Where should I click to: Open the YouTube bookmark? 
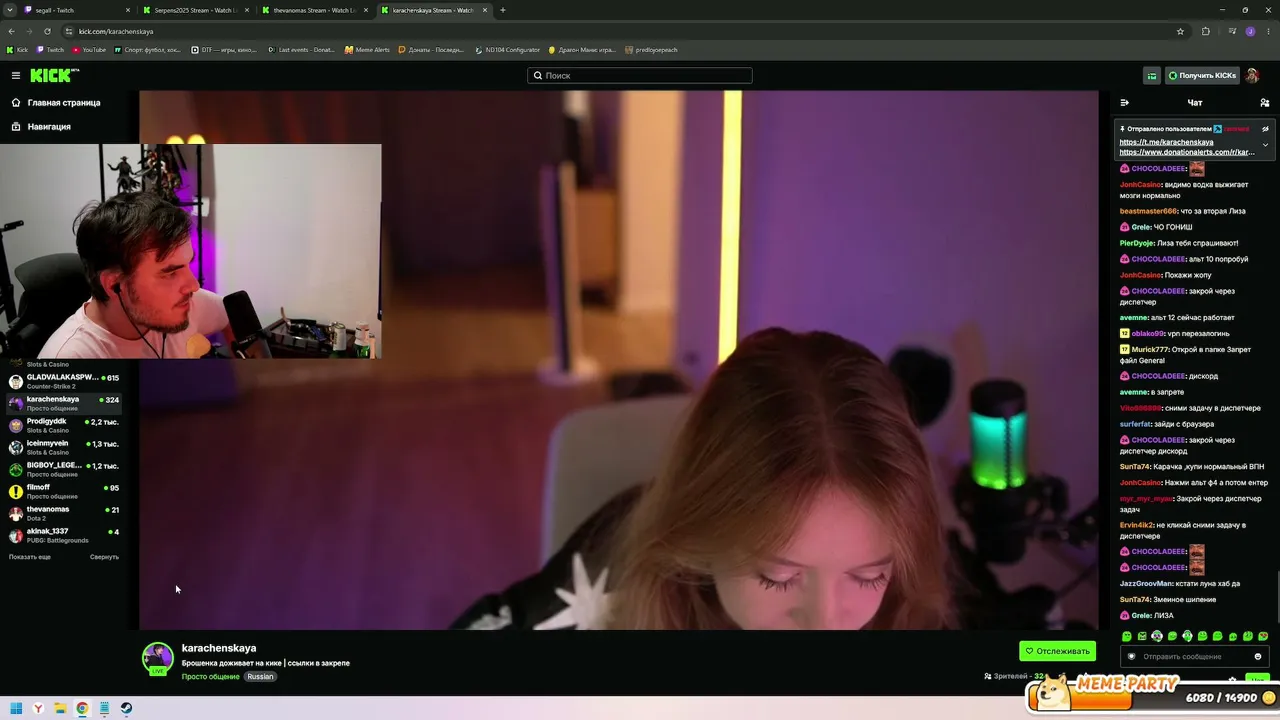[89, 50]
